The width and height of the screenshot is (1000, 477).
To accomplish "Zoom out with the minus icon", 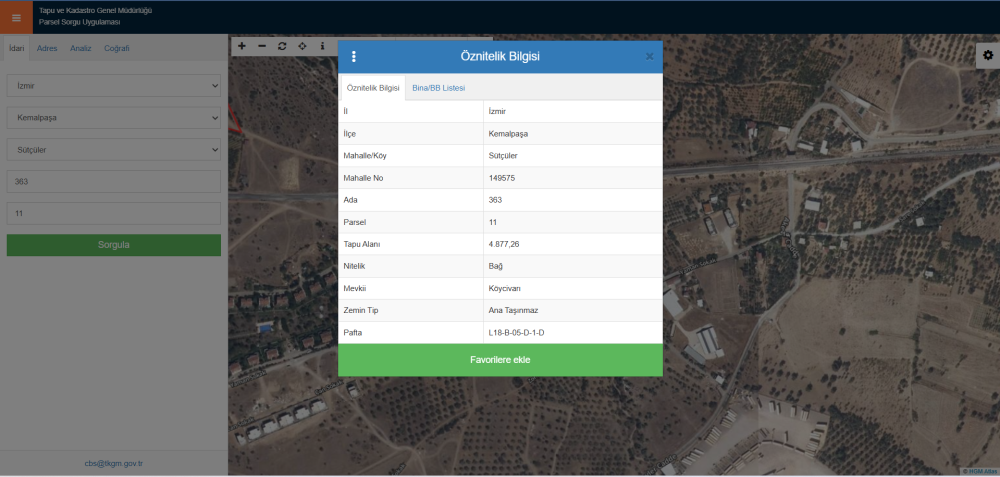I will coord(262,46).
